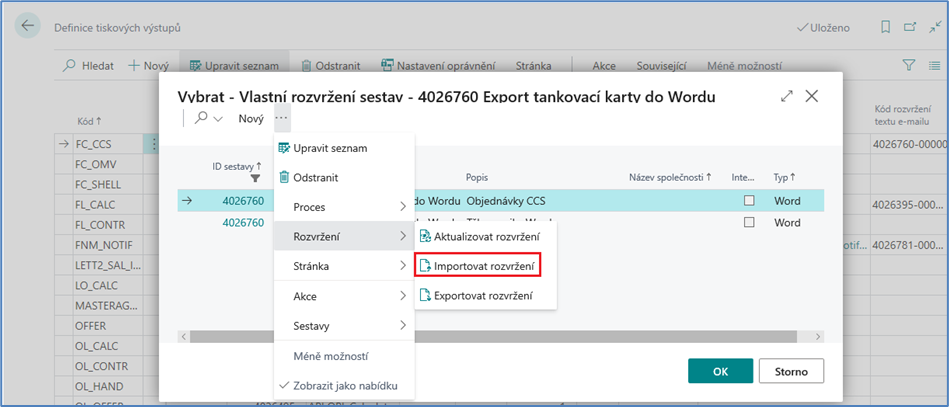Click the horizontal scrollbar in the dialog
This screenshot has height=407, width=949.
500,336
